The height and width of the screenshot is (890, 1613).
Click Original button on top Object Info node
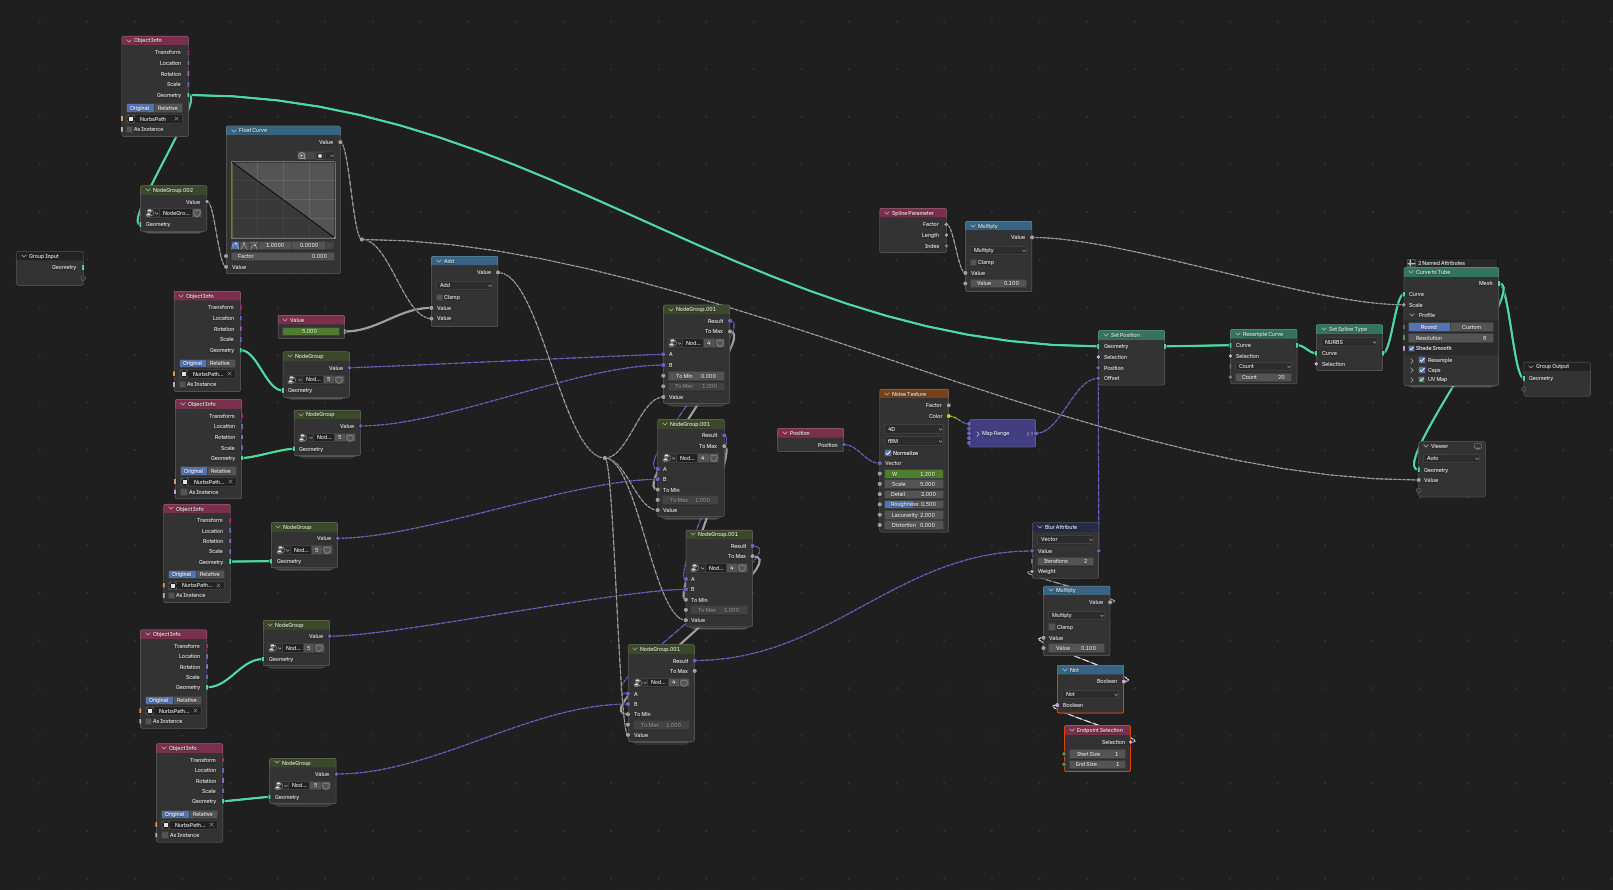139,108
